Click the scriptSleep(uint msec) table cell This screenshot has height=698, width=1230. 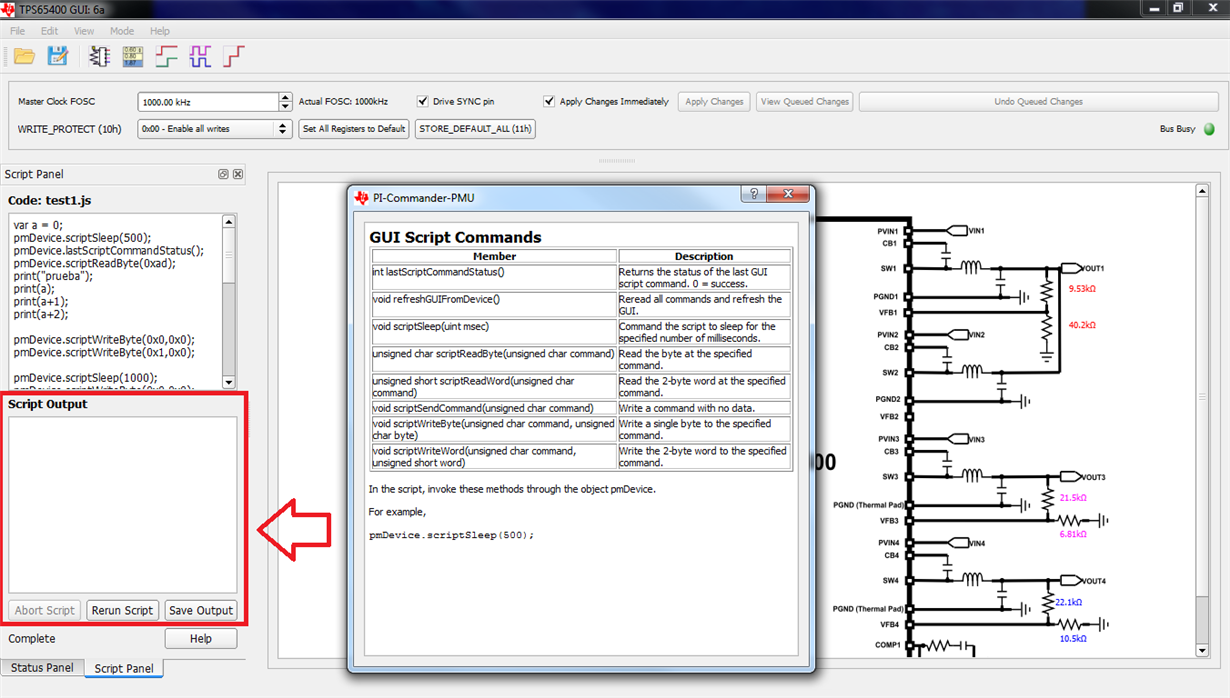[494, 332]
